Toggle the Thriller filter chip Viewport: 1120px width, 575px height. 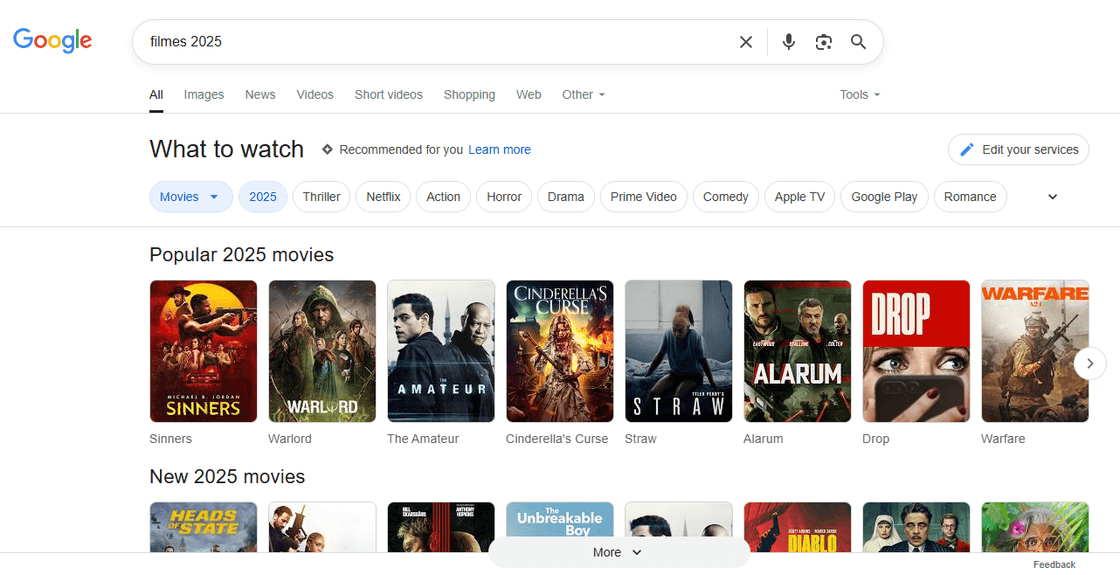click(x=321, y=196)
